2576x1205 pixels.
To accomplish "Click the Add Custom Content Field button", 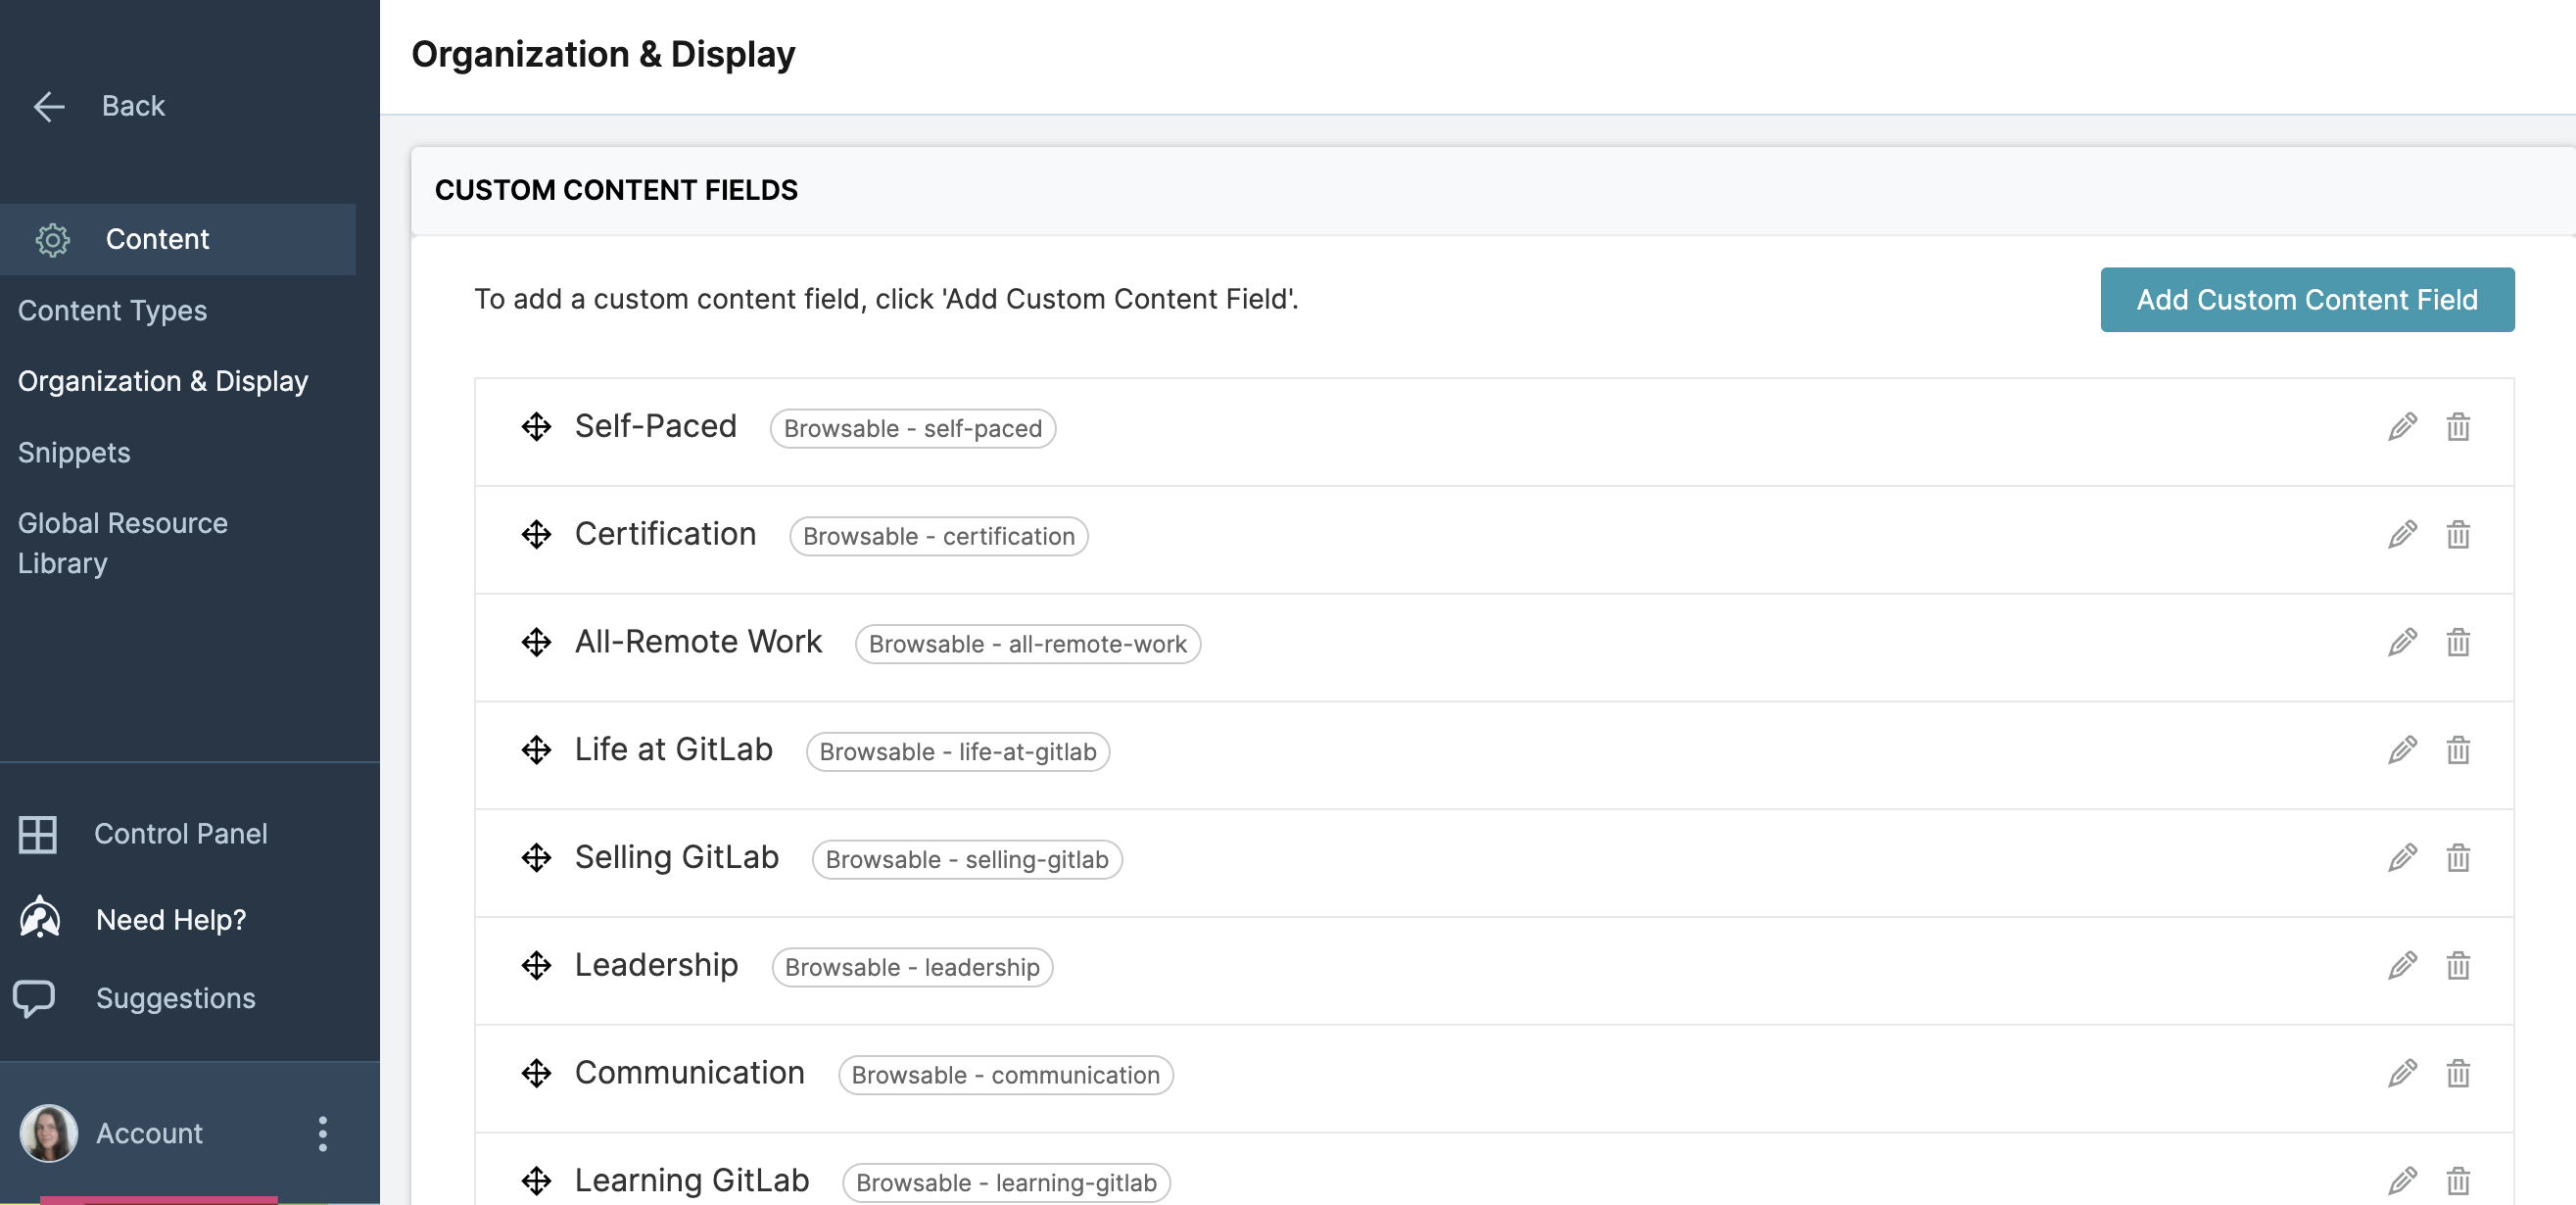I will coord(2306,300).
